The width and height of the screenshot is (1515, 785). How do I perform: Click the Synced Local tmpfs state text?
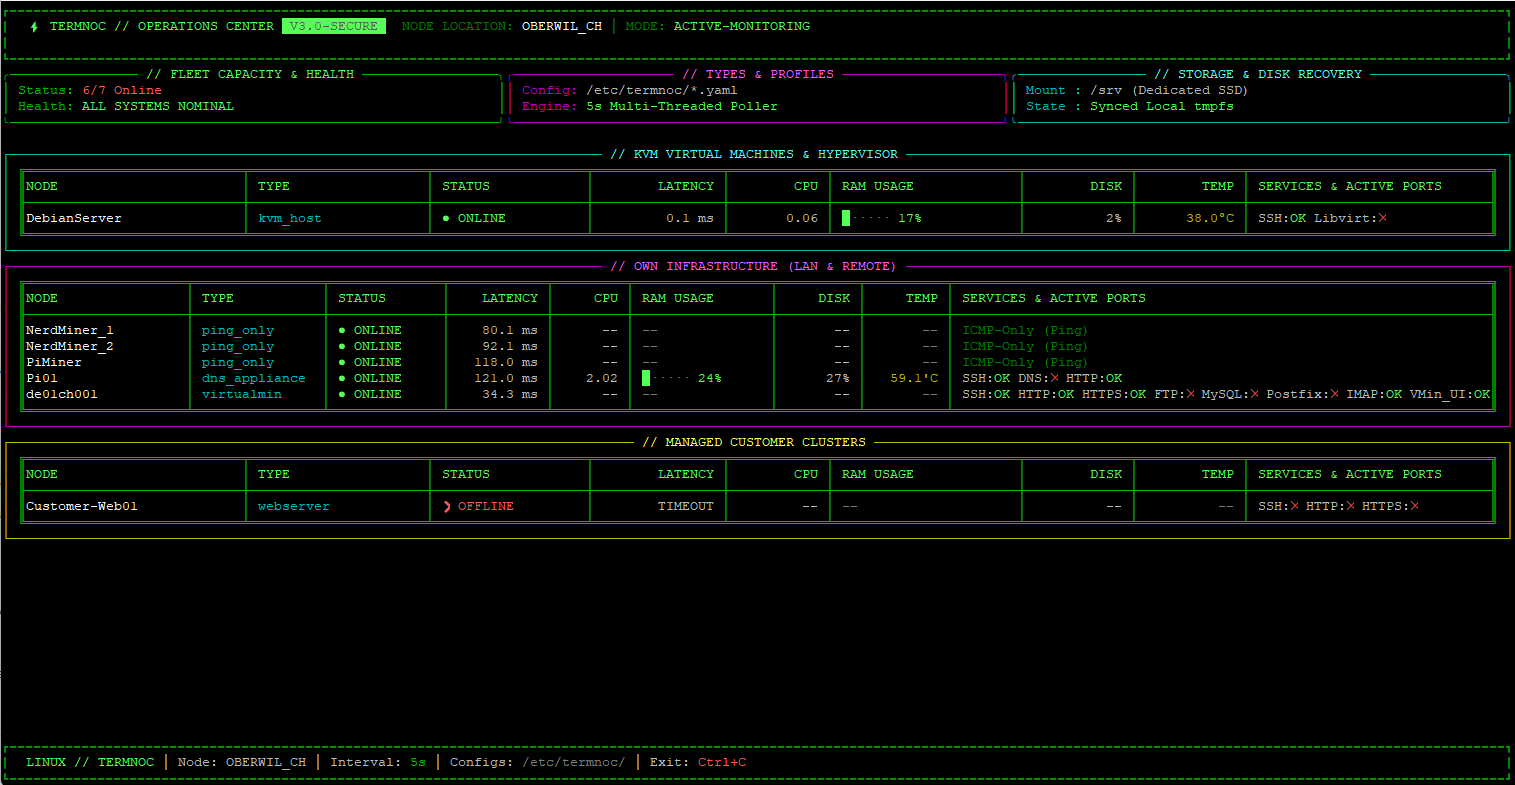(1162, 106)
